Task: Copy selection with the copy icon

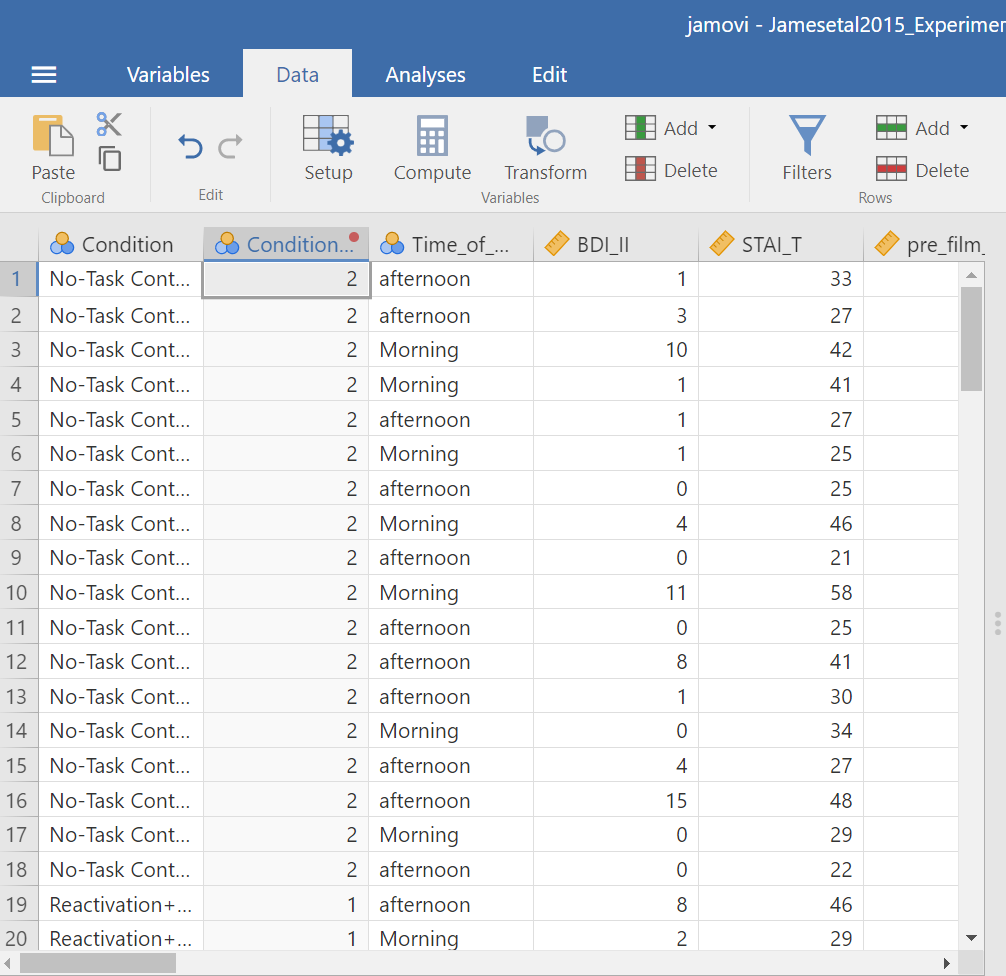Action: 110,158
